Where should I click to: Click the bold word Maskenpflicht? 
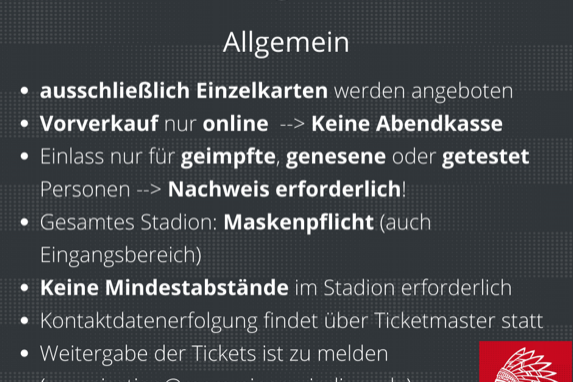[x=299, y=223]
